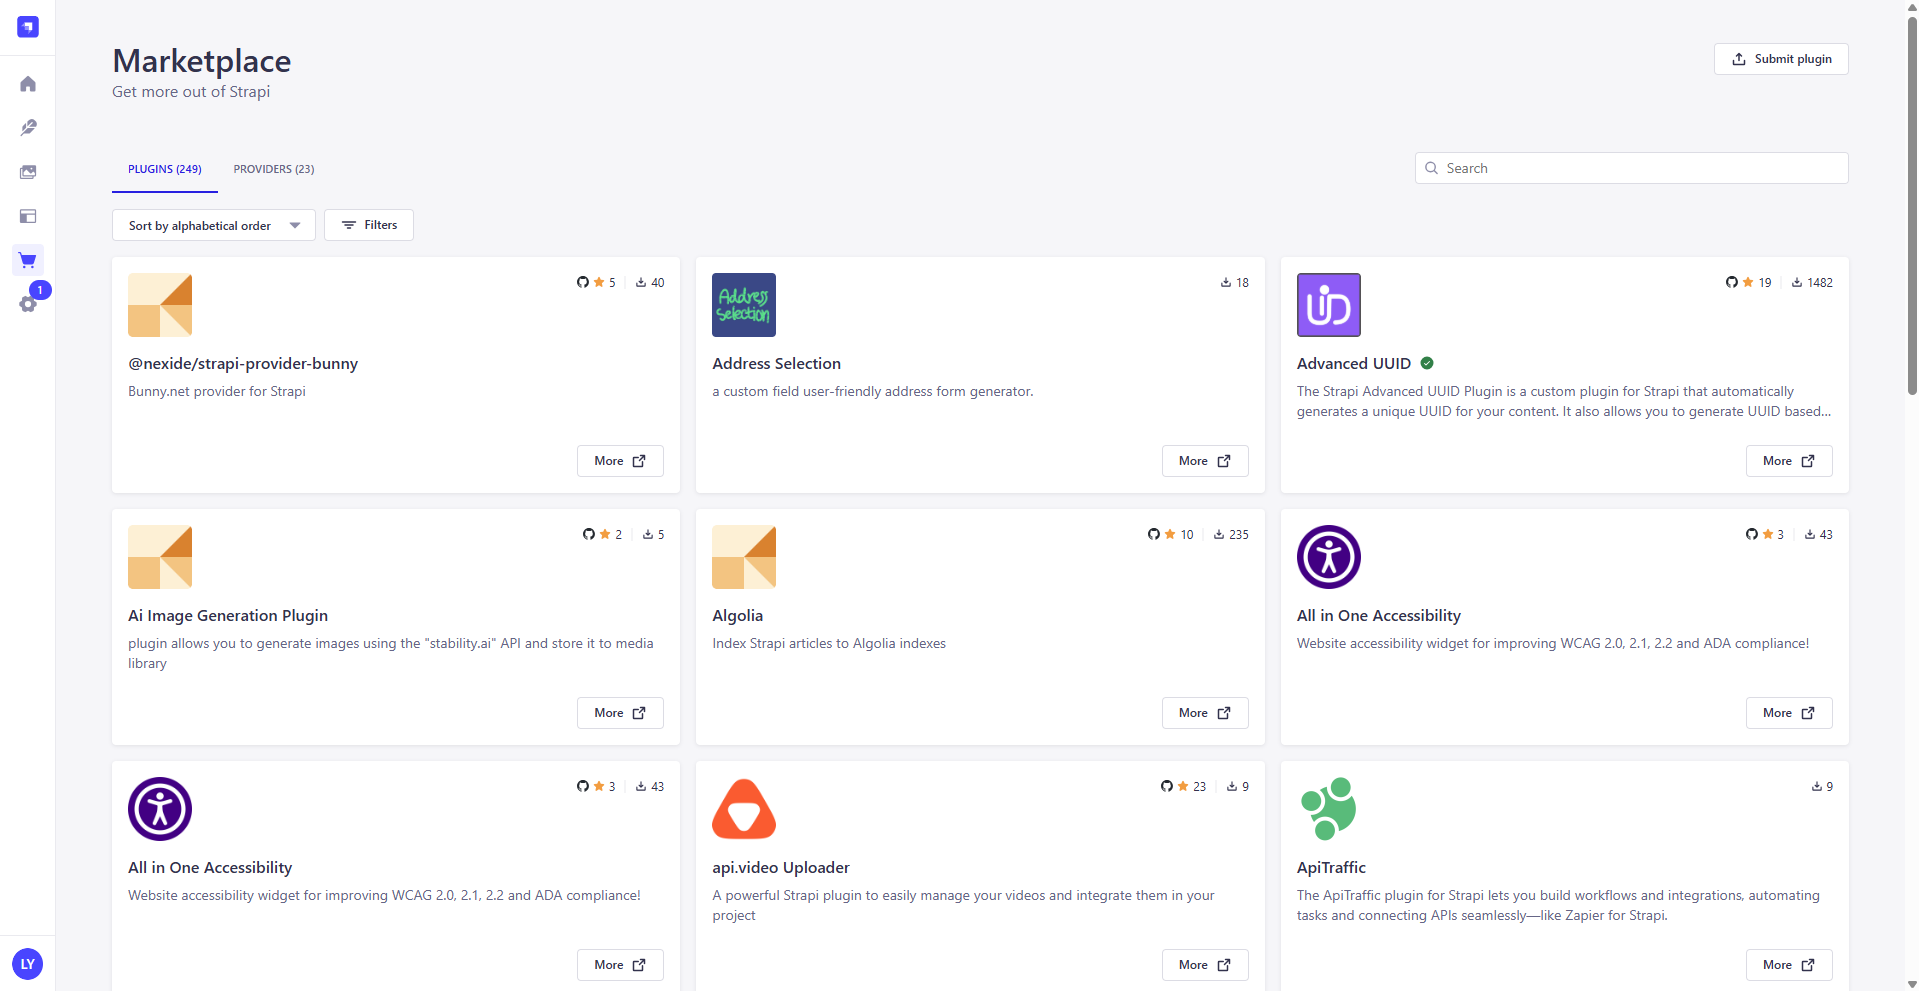Screen dimensions: 1919x991
Task: Click 235 downloads count on Algolia
Action: coord(1239,535)
